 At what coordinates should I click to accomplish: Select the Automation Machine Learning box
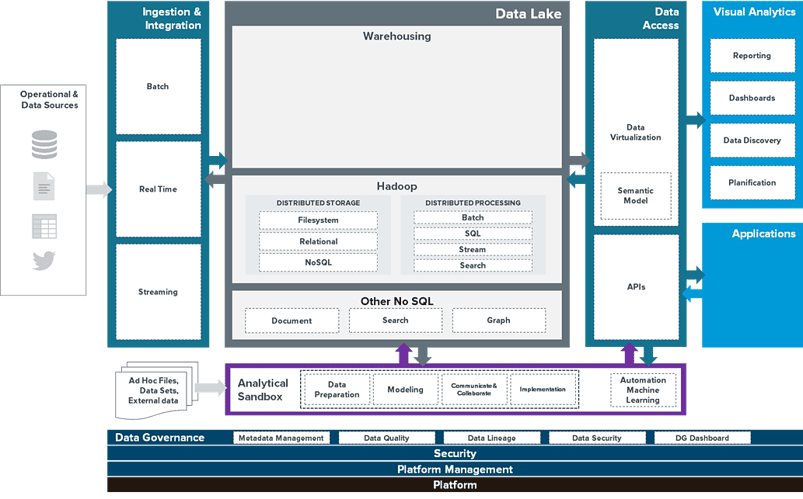pos(642,389)
